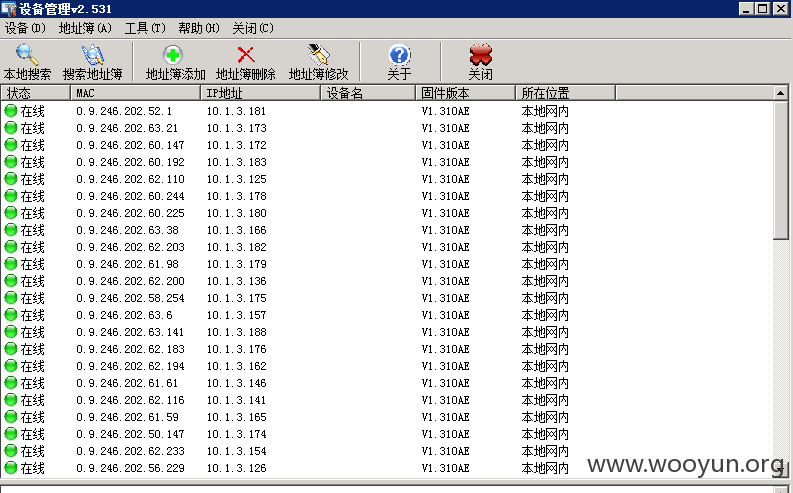
Task: Click the red 关闭 toolbar icon
Action: coord(480,55)
